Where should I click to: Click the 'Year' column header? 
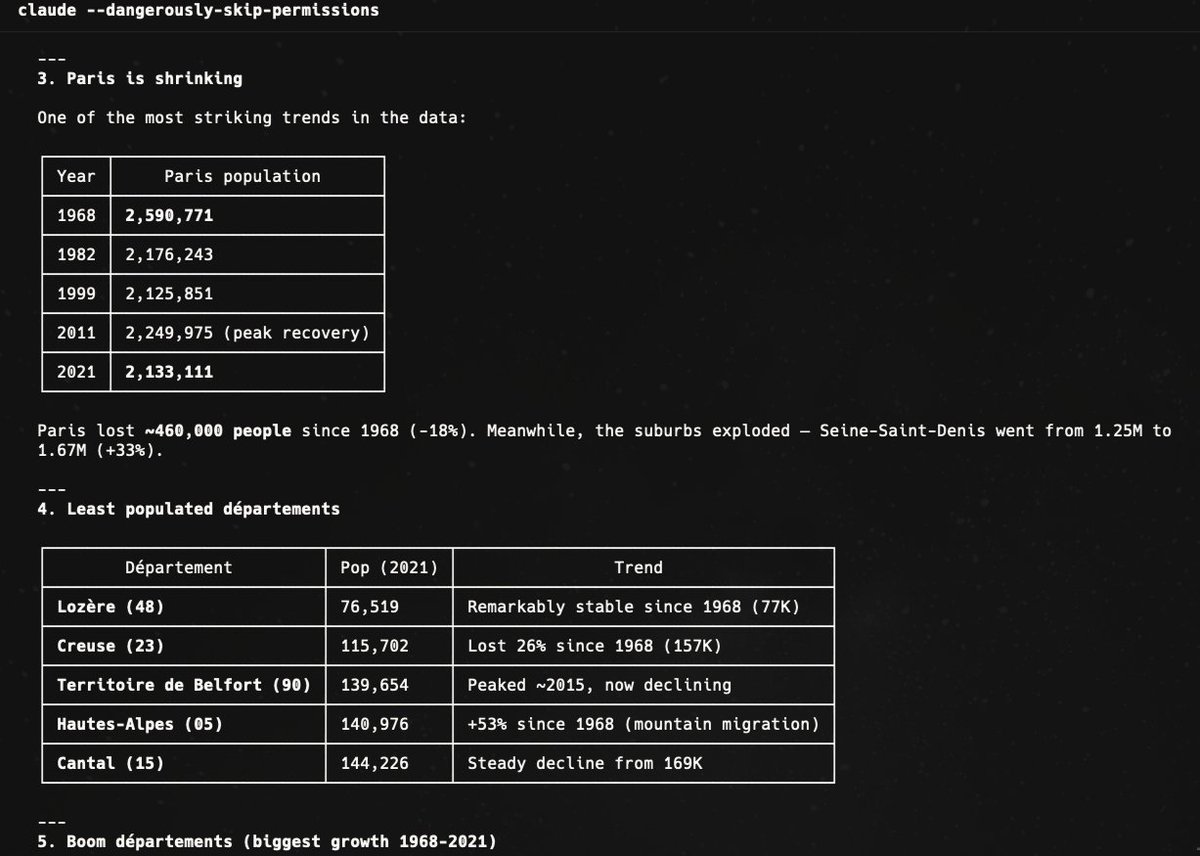click(x=76, y=176)
